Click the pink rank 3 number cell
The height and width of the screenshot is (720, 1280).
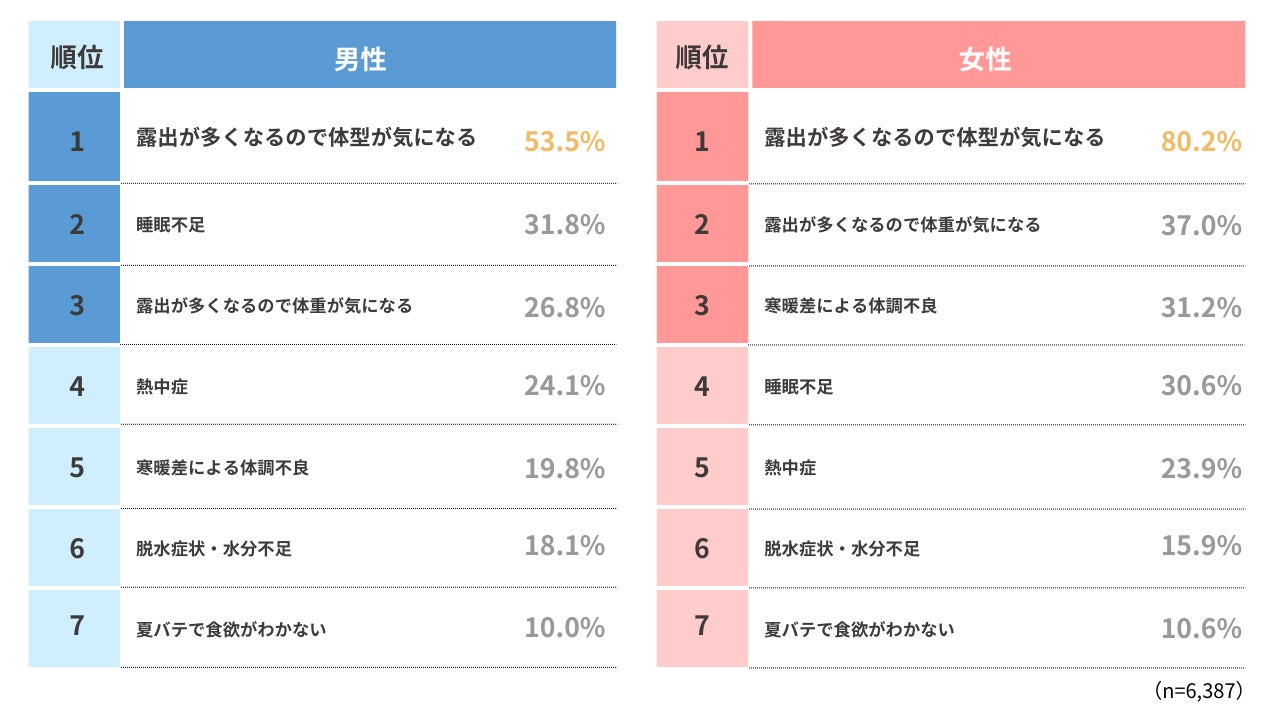tap(701, 306)
